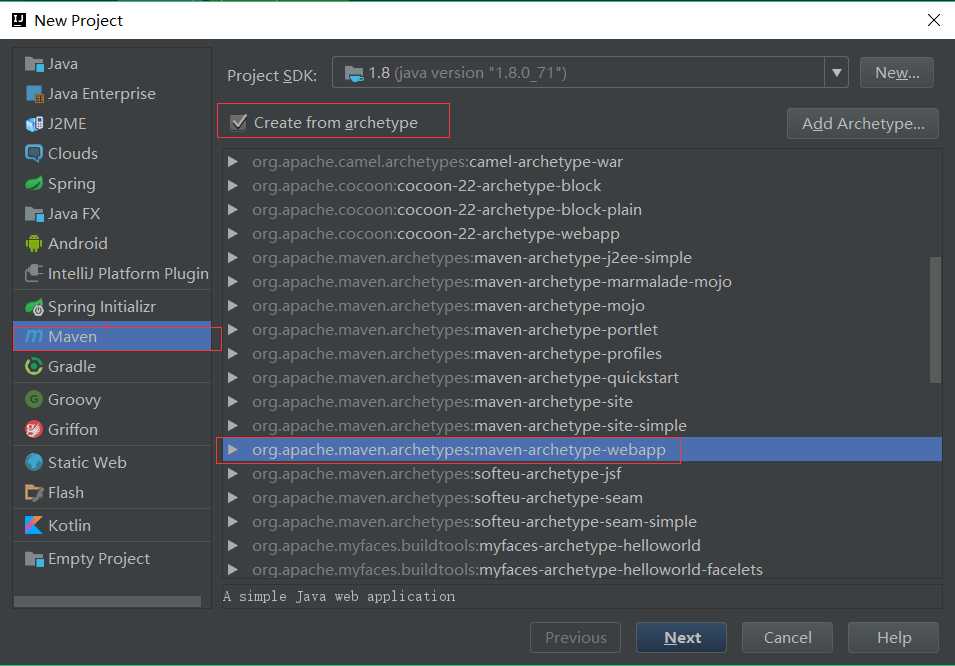Select cocoon-22-archetype-block-plain row text

coord(446,210)
